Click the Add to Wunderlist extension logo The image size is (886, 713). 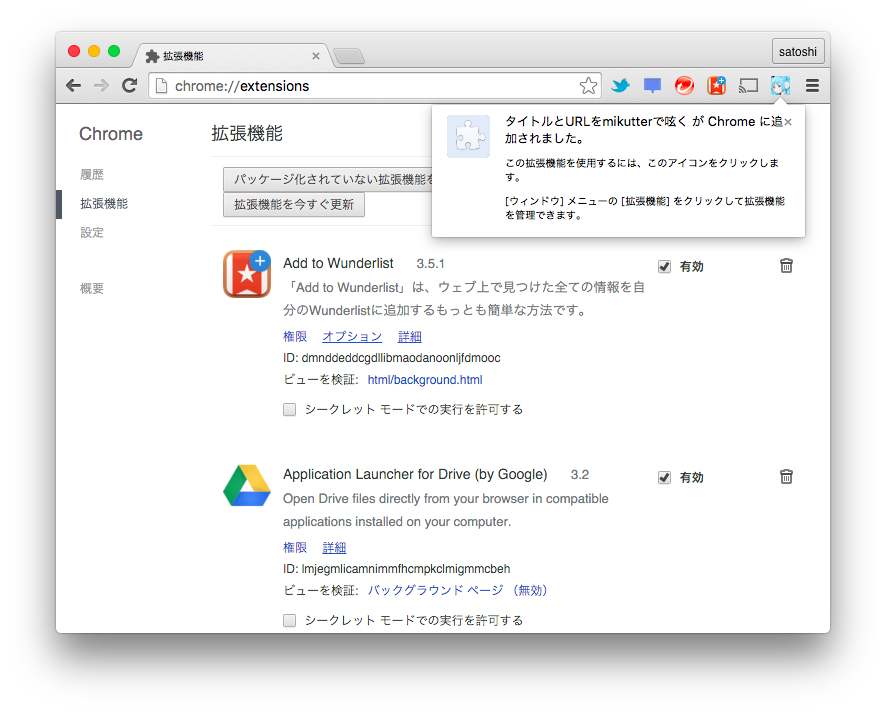click(x=247, y=273)
